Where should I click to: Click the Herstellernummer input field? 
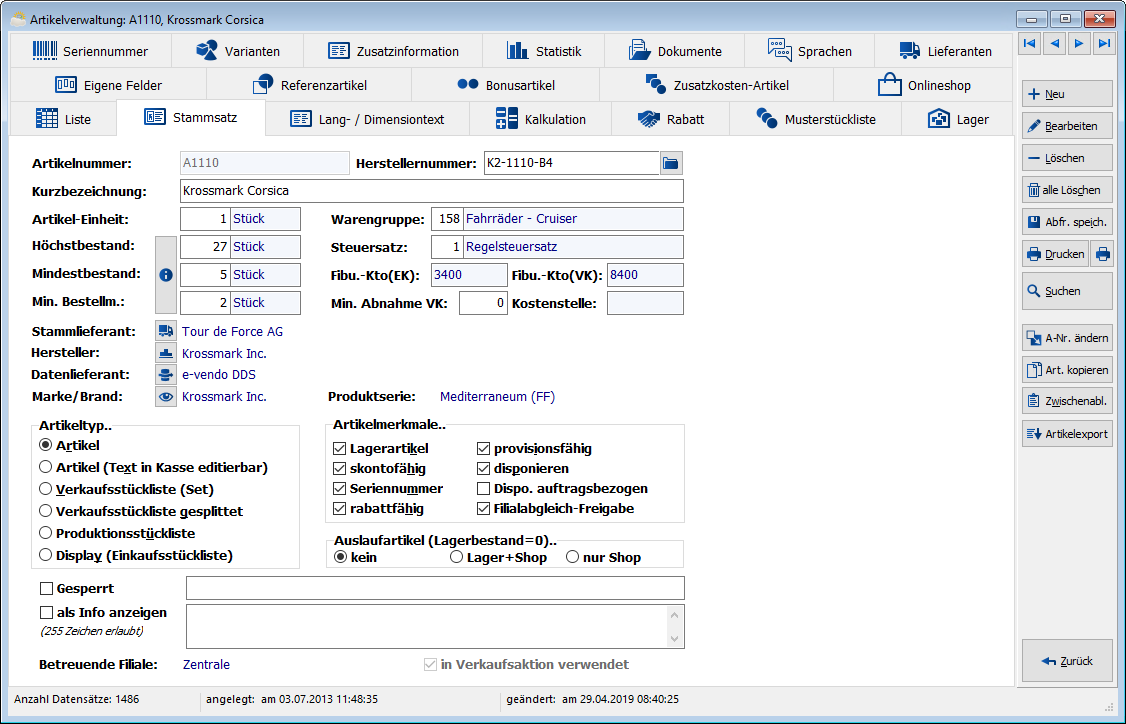(572, 163)
